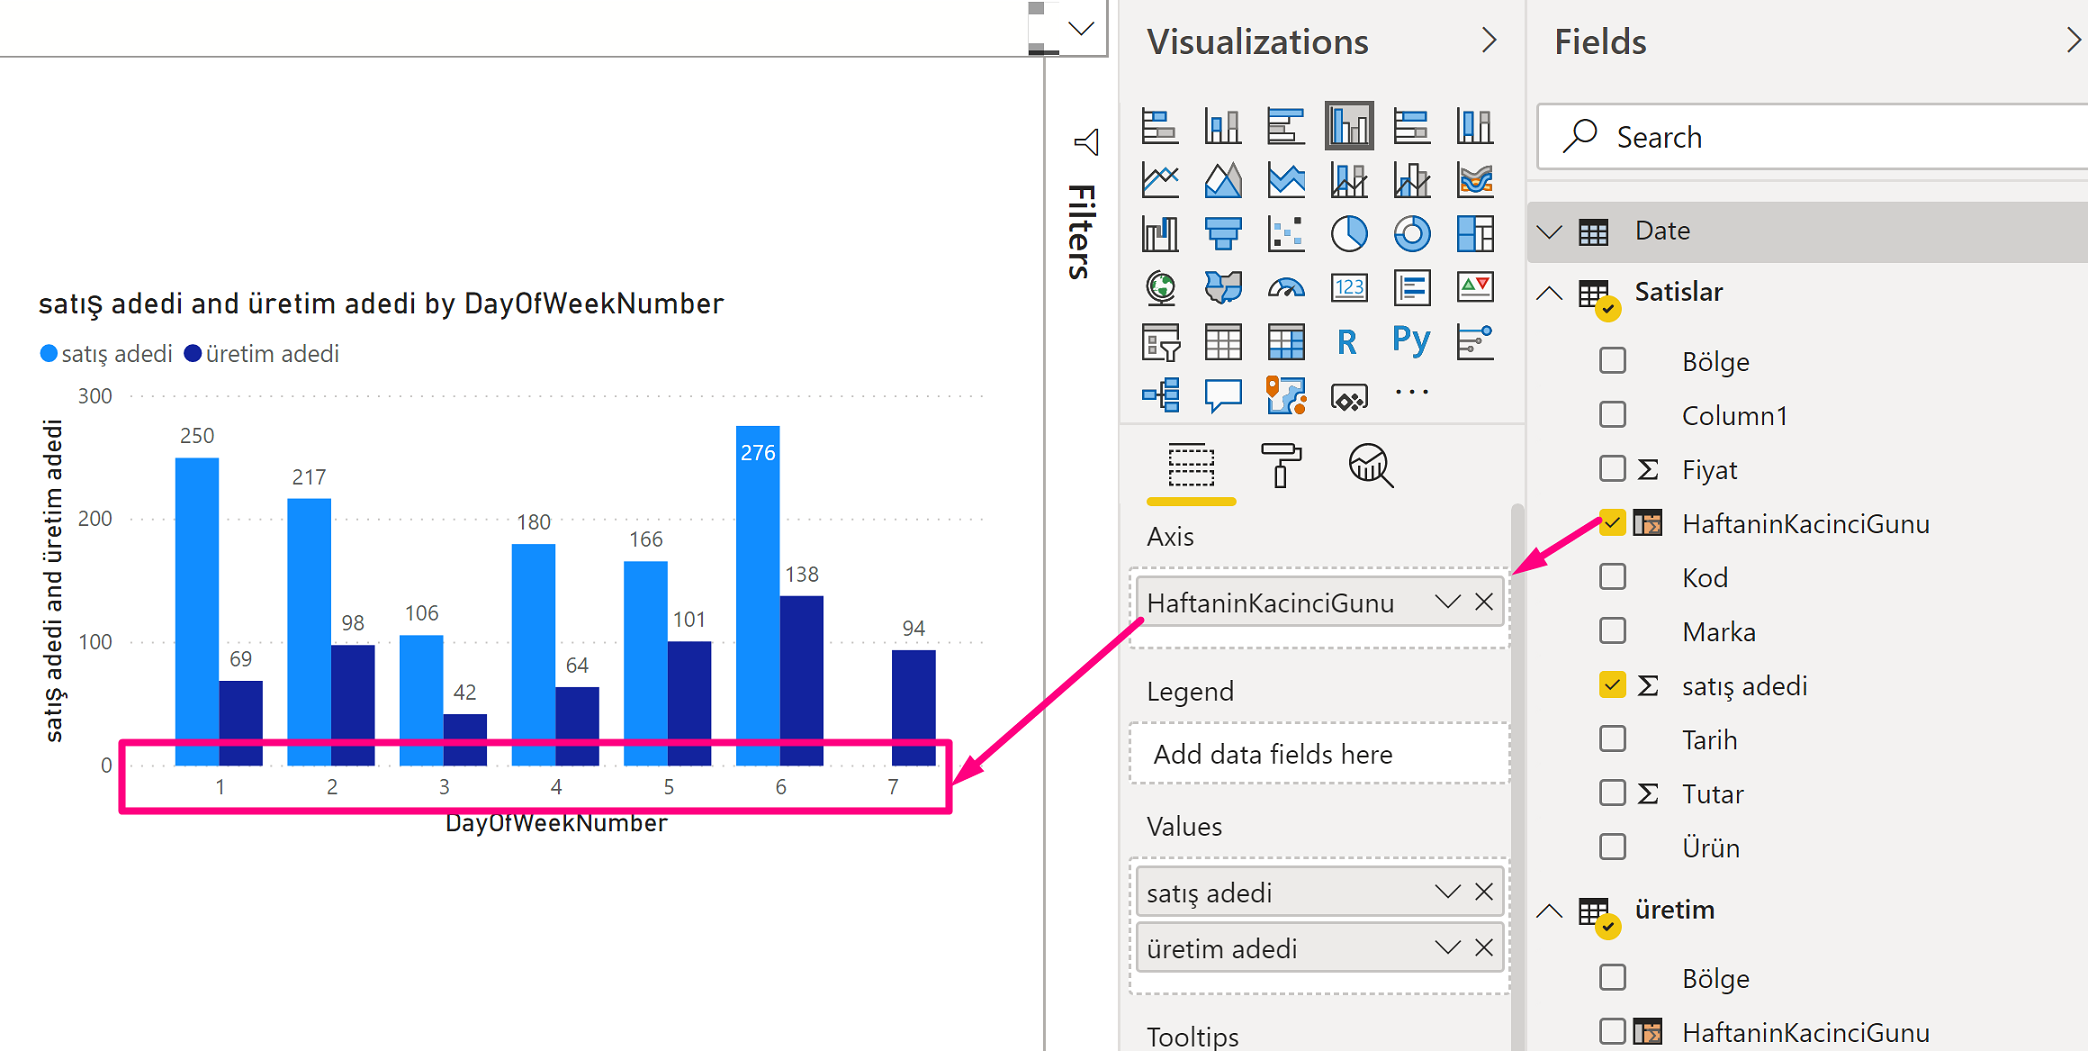2088x1051 pixels.
Task: Pick the gauge visualization icon
Action: [1285, 288]
